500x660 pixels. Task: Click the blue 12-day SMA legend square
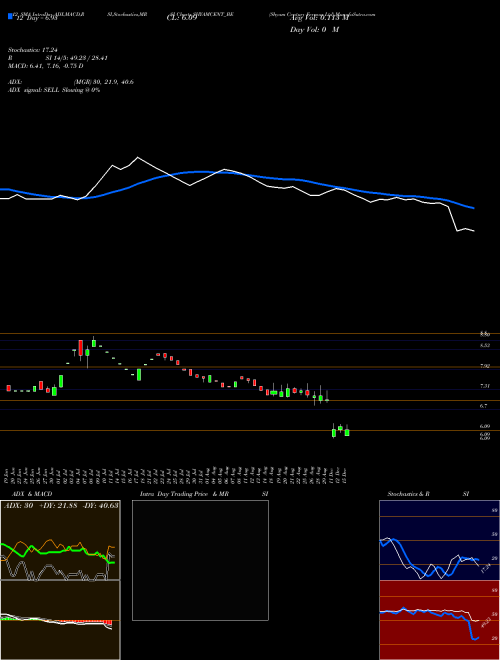click(x=10, y=16)
